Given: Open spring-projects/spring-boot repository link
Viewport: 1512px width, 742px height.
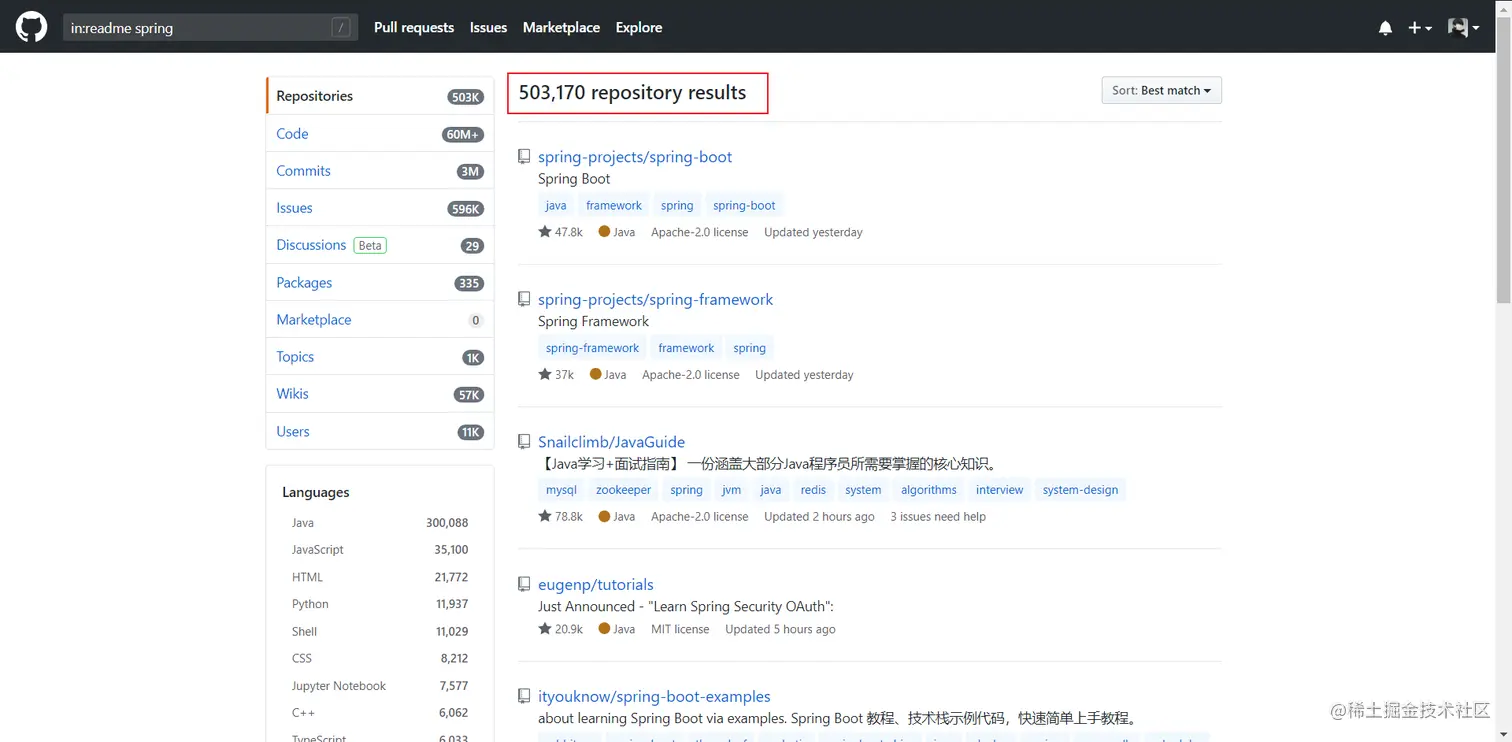Looking at the screenshot, I should pyautogui.click(x=635, y=157).
